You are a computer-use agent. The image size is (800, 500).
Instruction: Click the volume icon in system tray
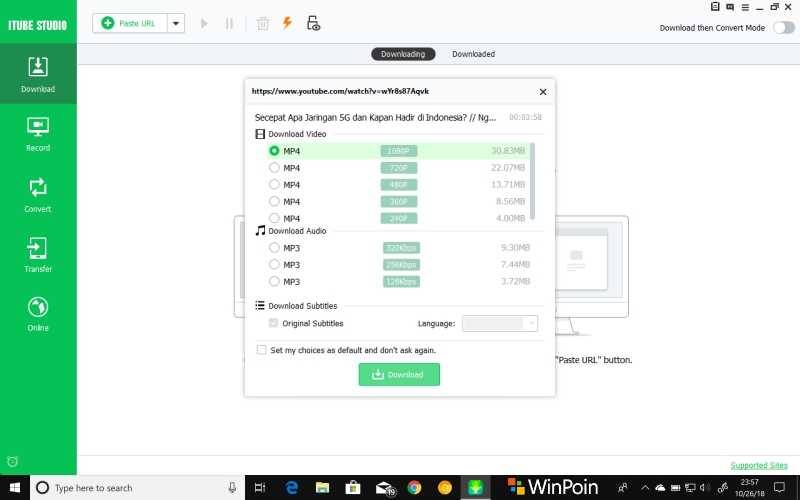tap(706, 488)
